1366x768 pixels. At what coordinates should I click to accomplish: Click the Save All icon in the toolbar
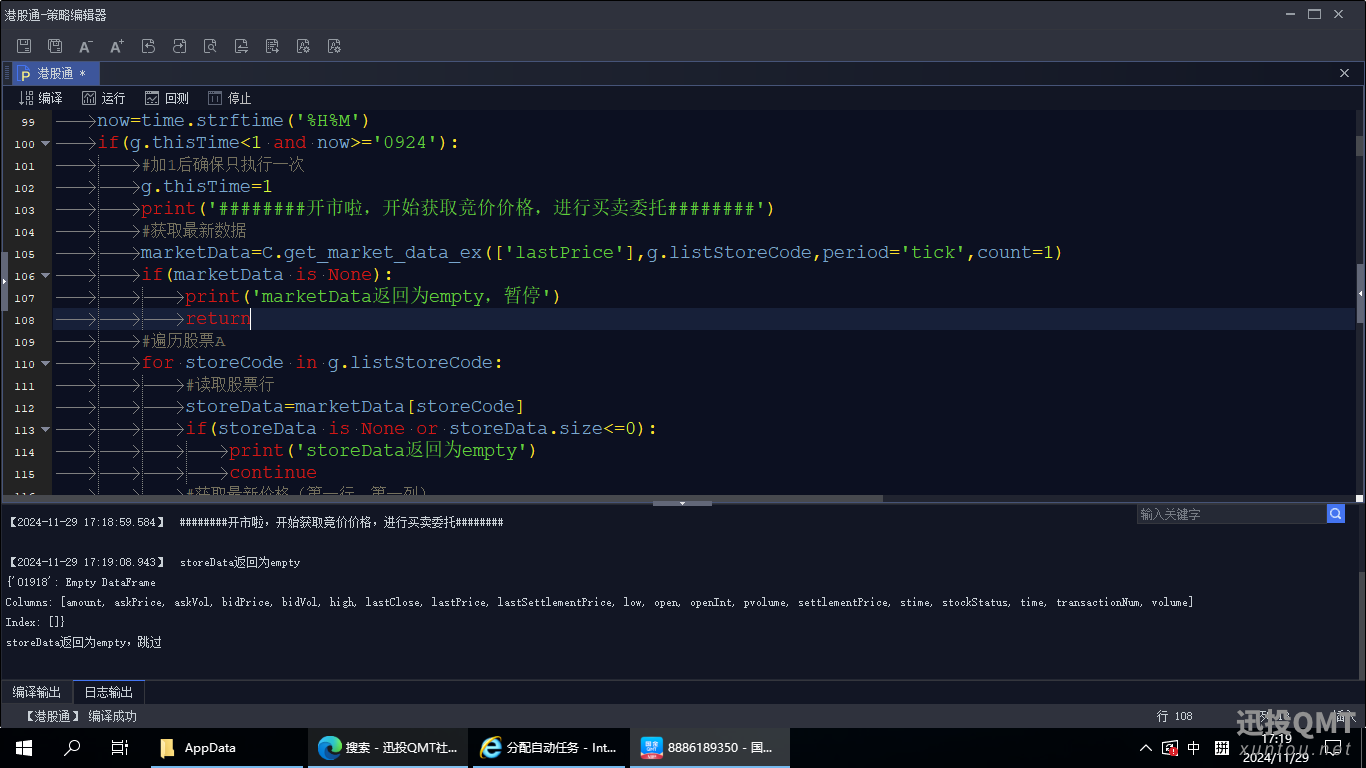[x=55, y=46]
